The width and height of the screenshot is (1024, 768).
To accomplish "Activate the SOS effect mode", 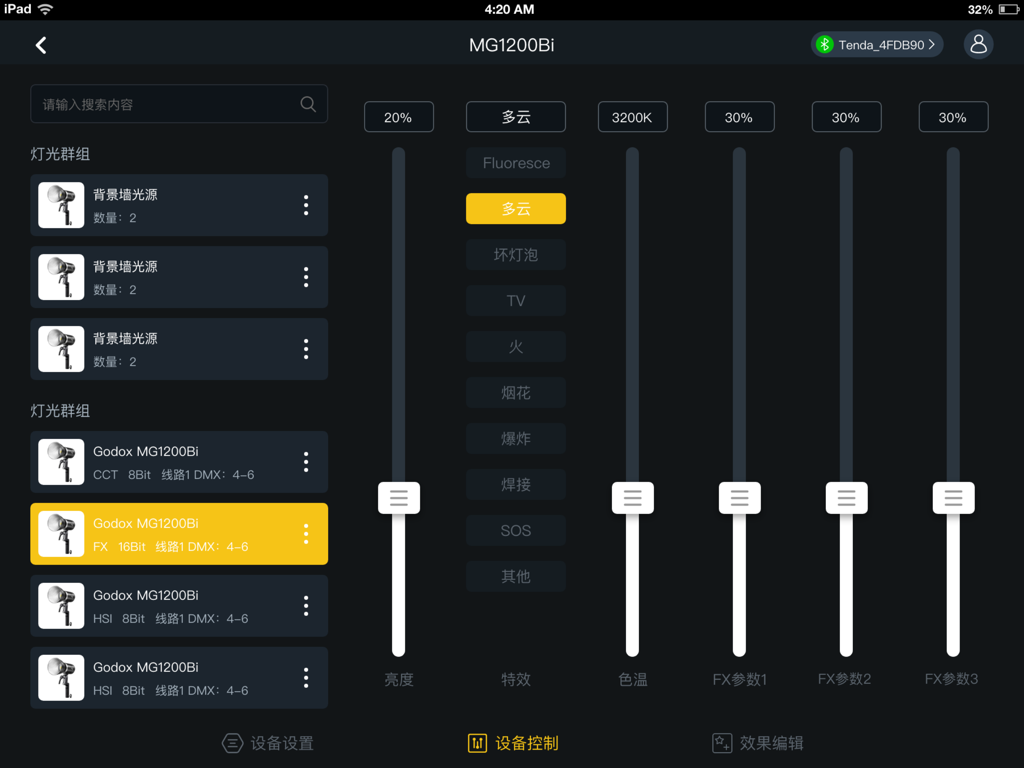I will tap(515, 530).
